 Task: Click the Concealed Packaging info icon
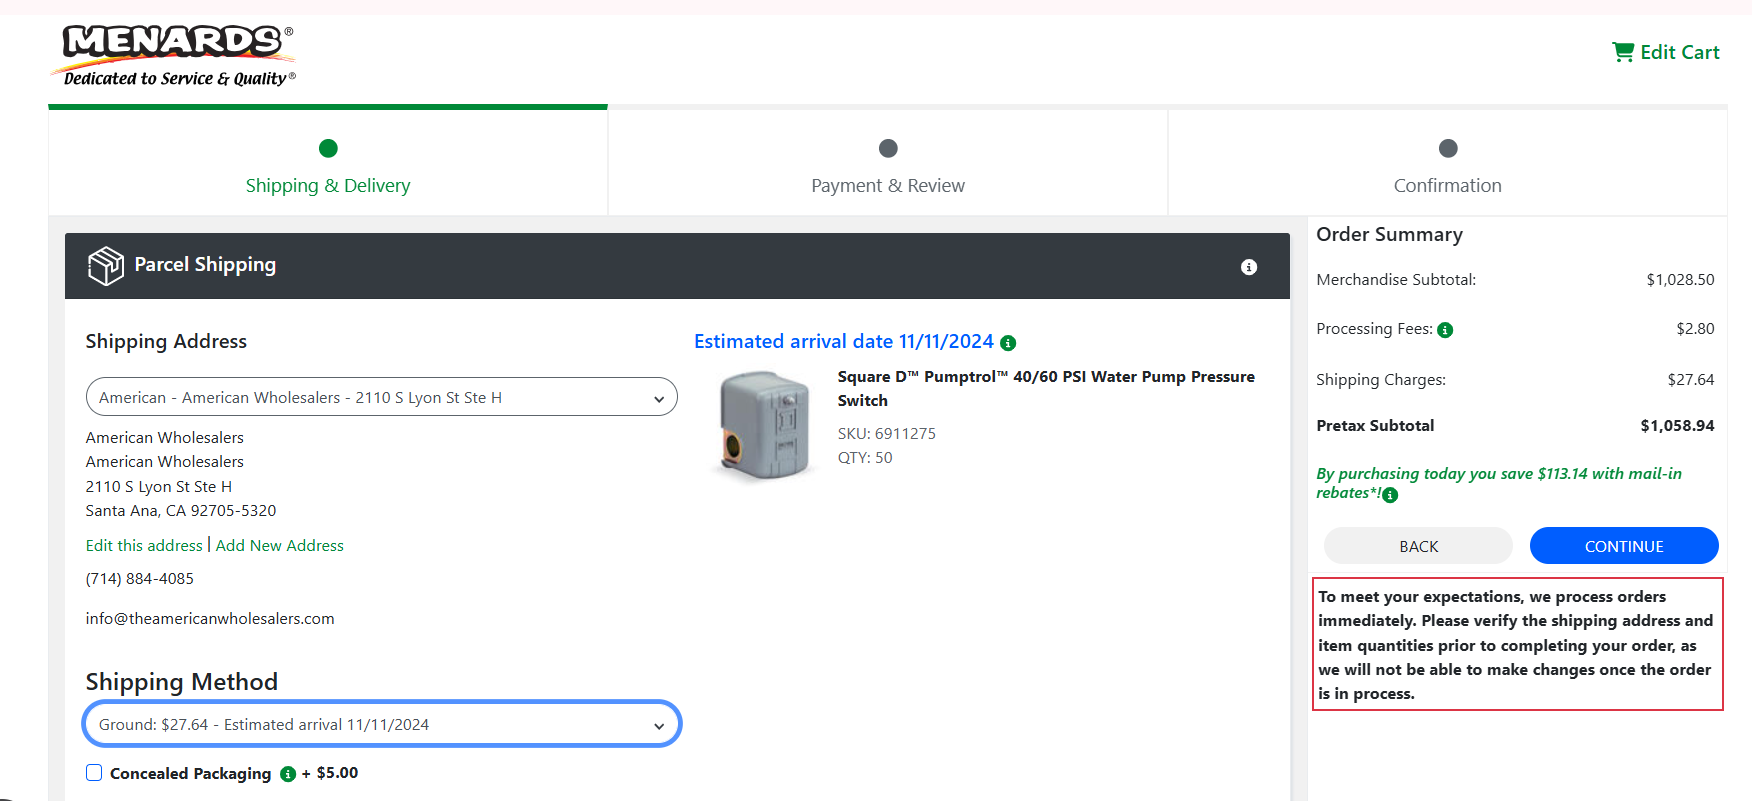(288, 774)
